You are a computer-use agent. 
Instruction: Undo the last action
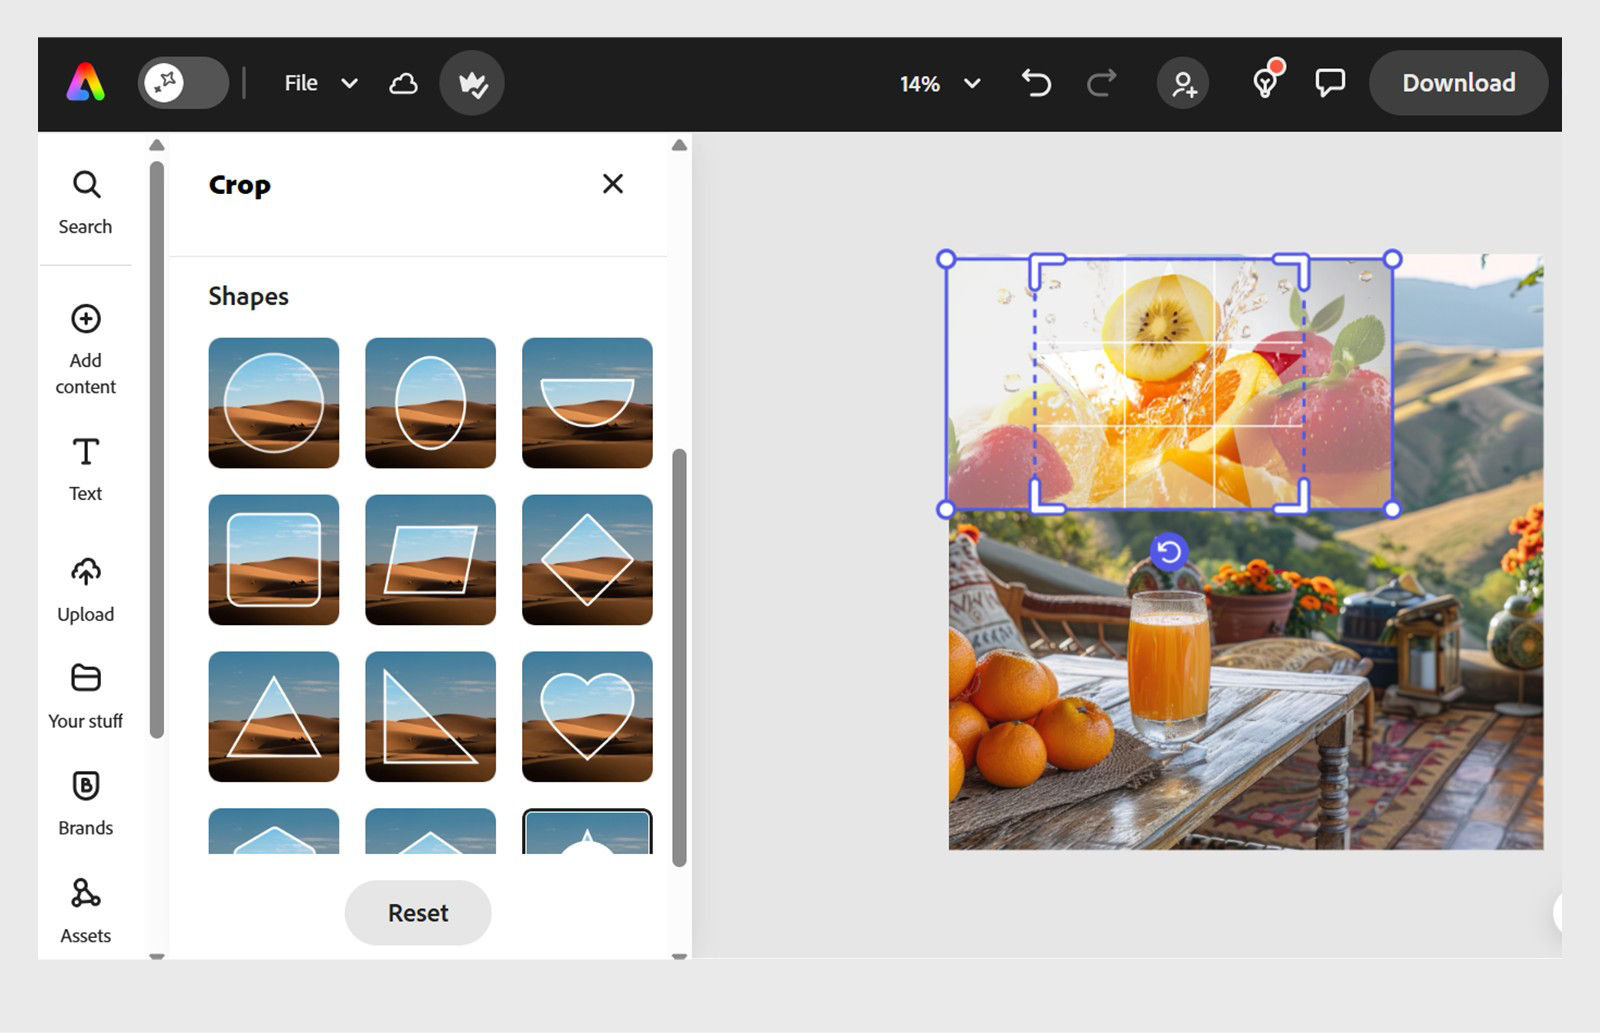1035,83
